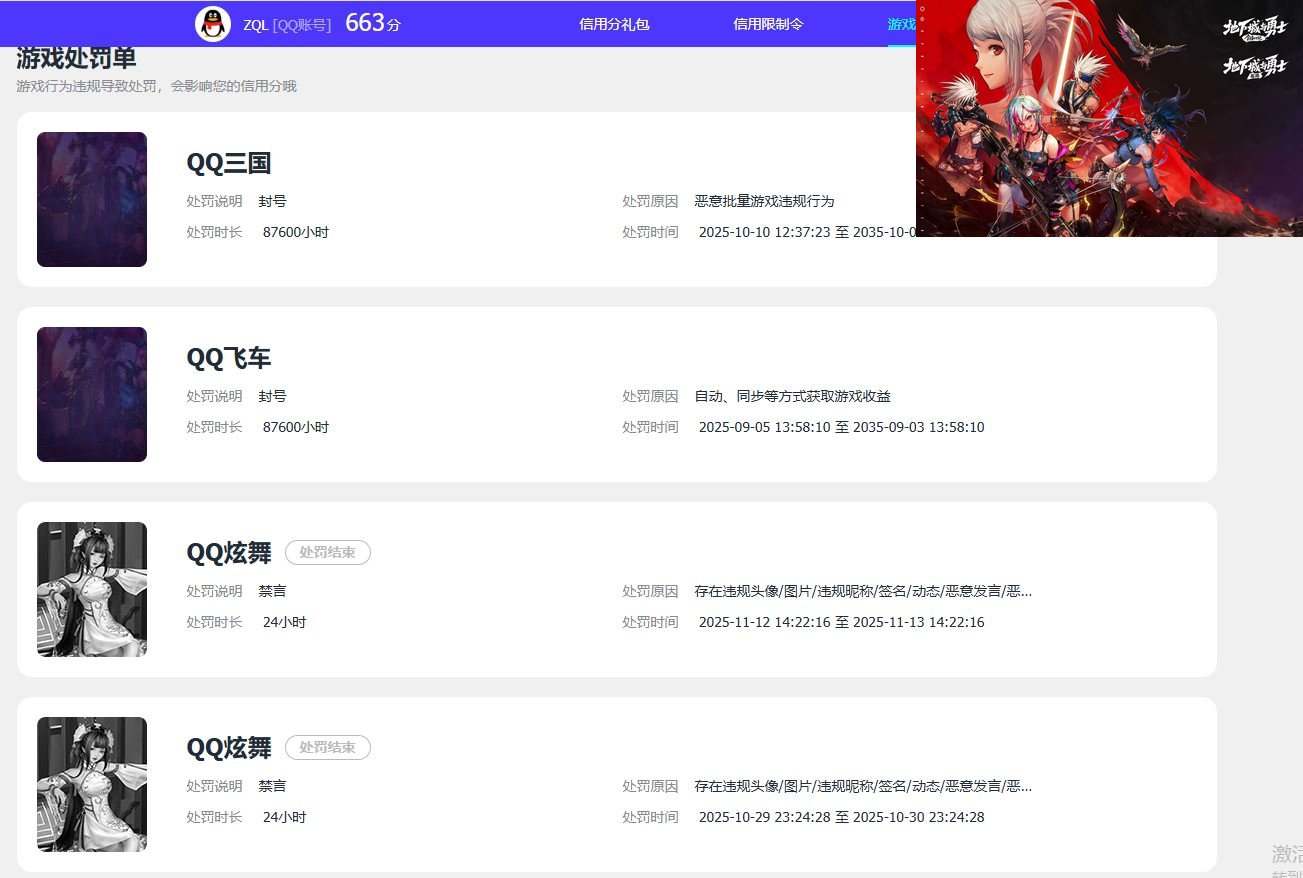Click 处罚时间 label in the QQ飞车 card
1303x878 pixels.
pyautogui.click(x=650, y=427)
